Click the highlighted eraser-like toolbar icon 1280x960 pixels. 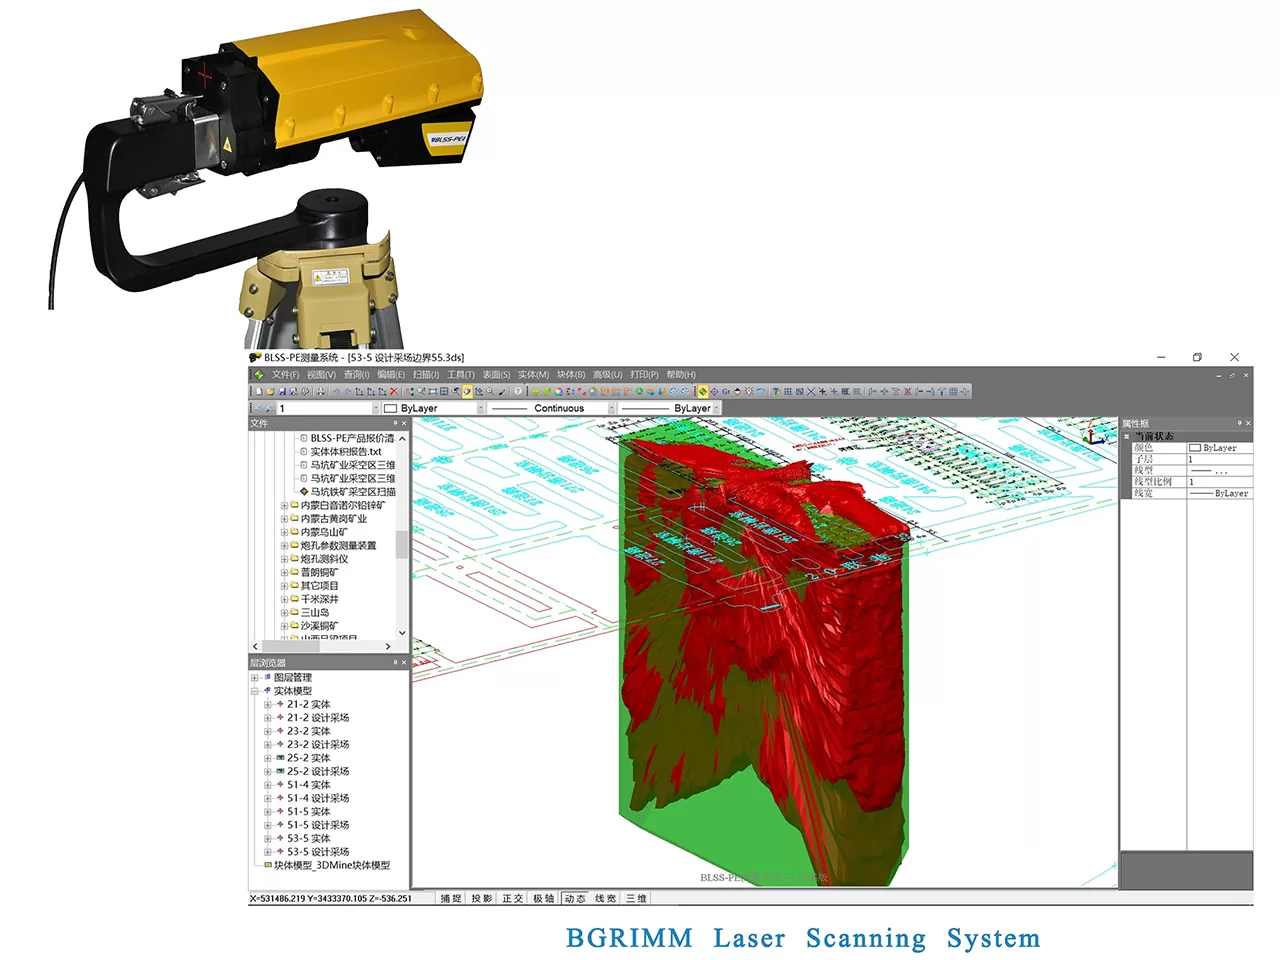[467, 392]
